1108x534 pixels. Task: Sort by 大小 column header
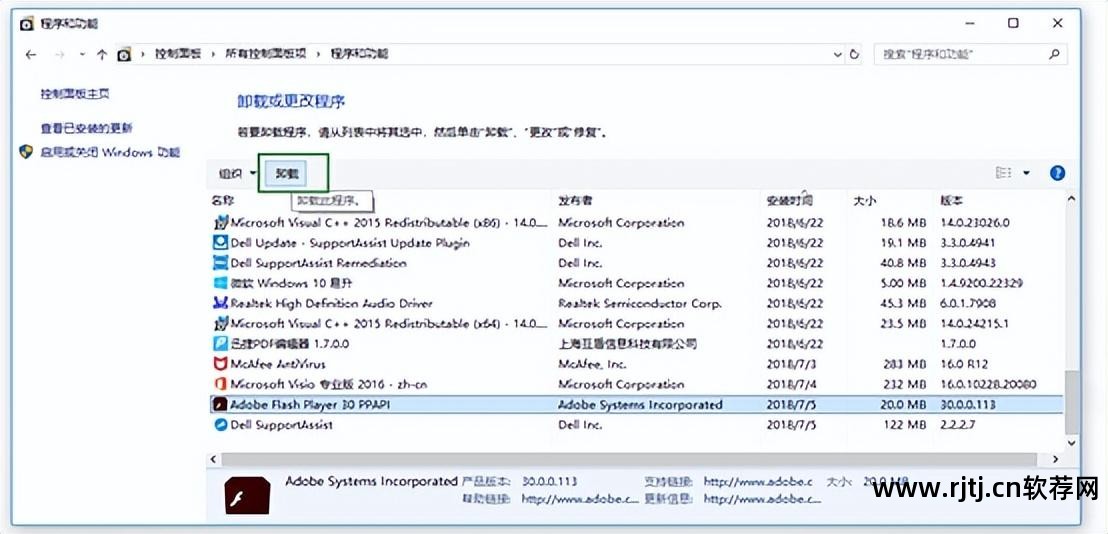[x=864, y=201]
